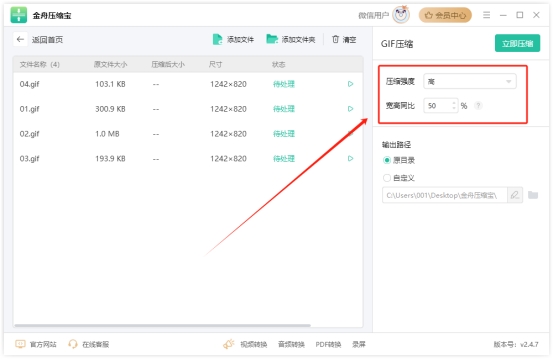The image size is (553, 360).
Task: Open 在线客服 online support
Action: 89,344
